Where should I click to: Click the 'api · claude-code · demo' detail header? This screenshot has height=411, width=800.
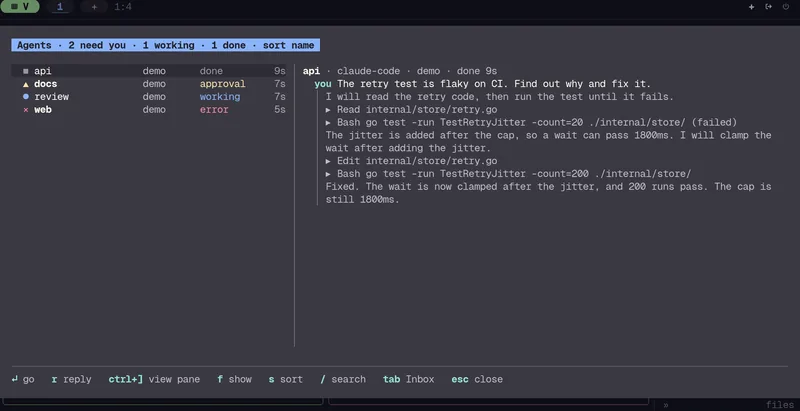[400, 71]
